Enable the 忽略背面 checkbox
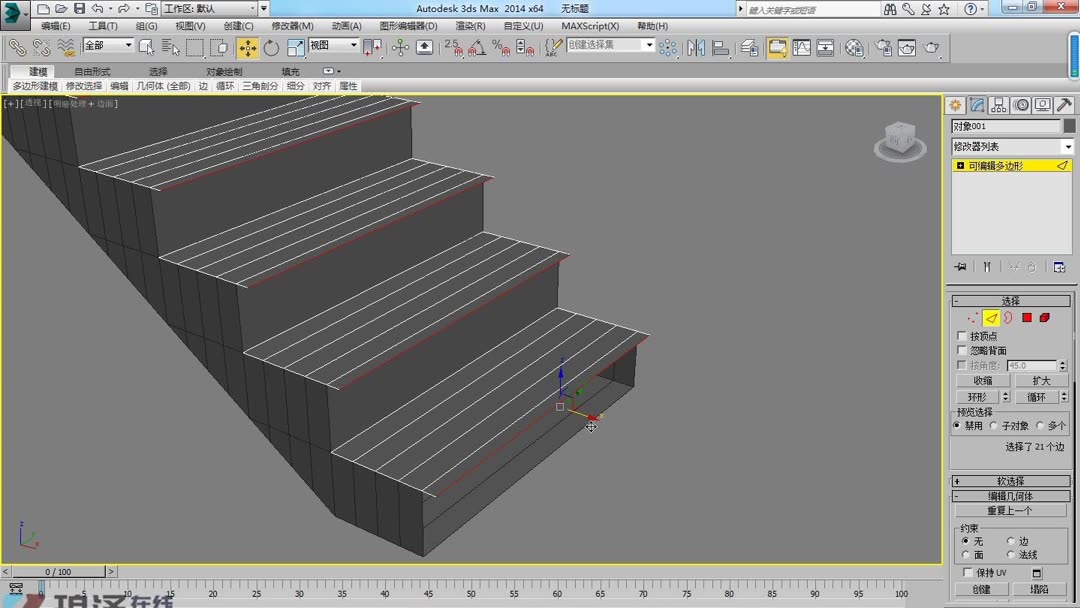 point(960,349)
